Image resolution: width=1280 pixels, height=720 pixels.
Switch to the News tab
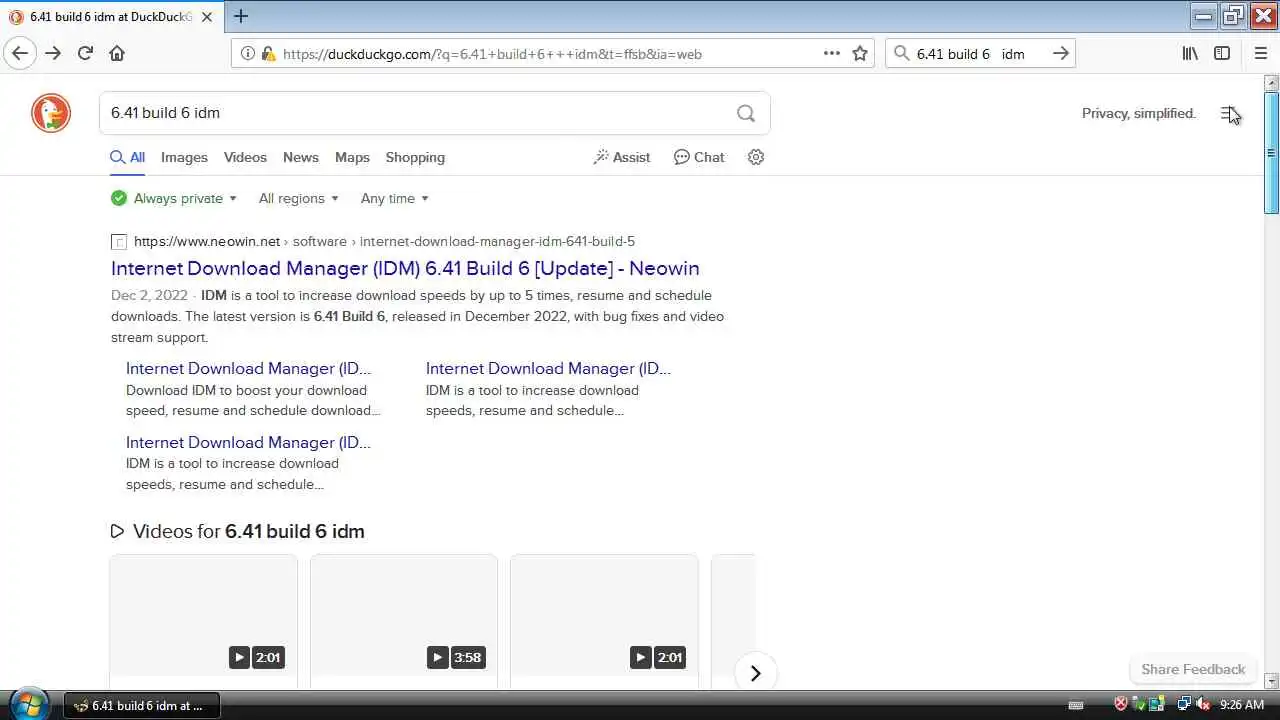[x=300, y=157]
